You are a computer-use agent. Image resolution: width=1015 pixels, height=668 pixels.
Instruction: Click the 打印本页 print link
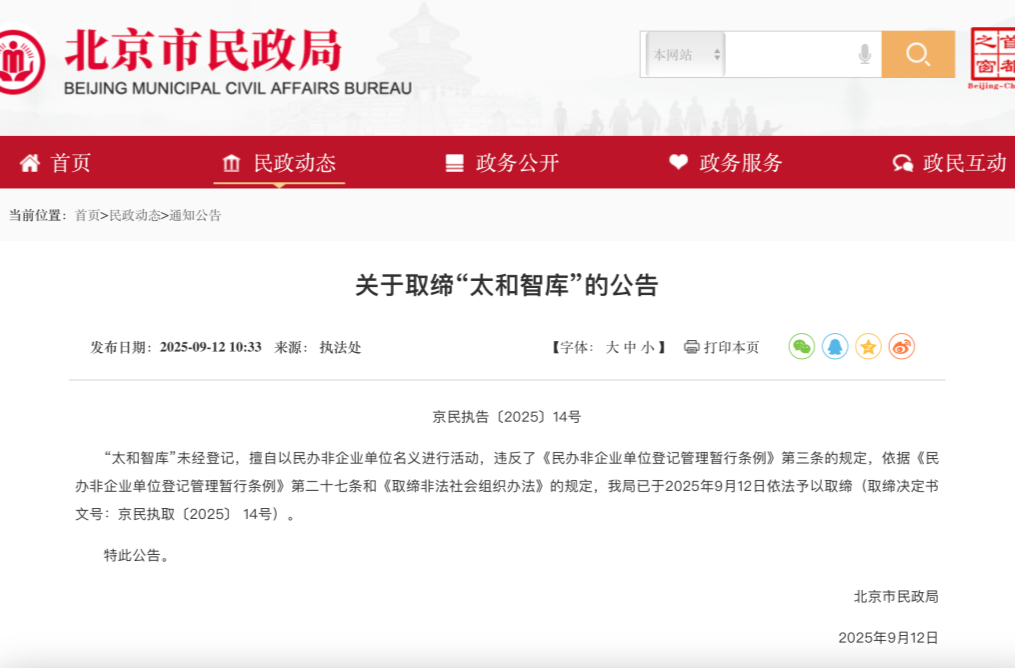(x=731, y=348)
